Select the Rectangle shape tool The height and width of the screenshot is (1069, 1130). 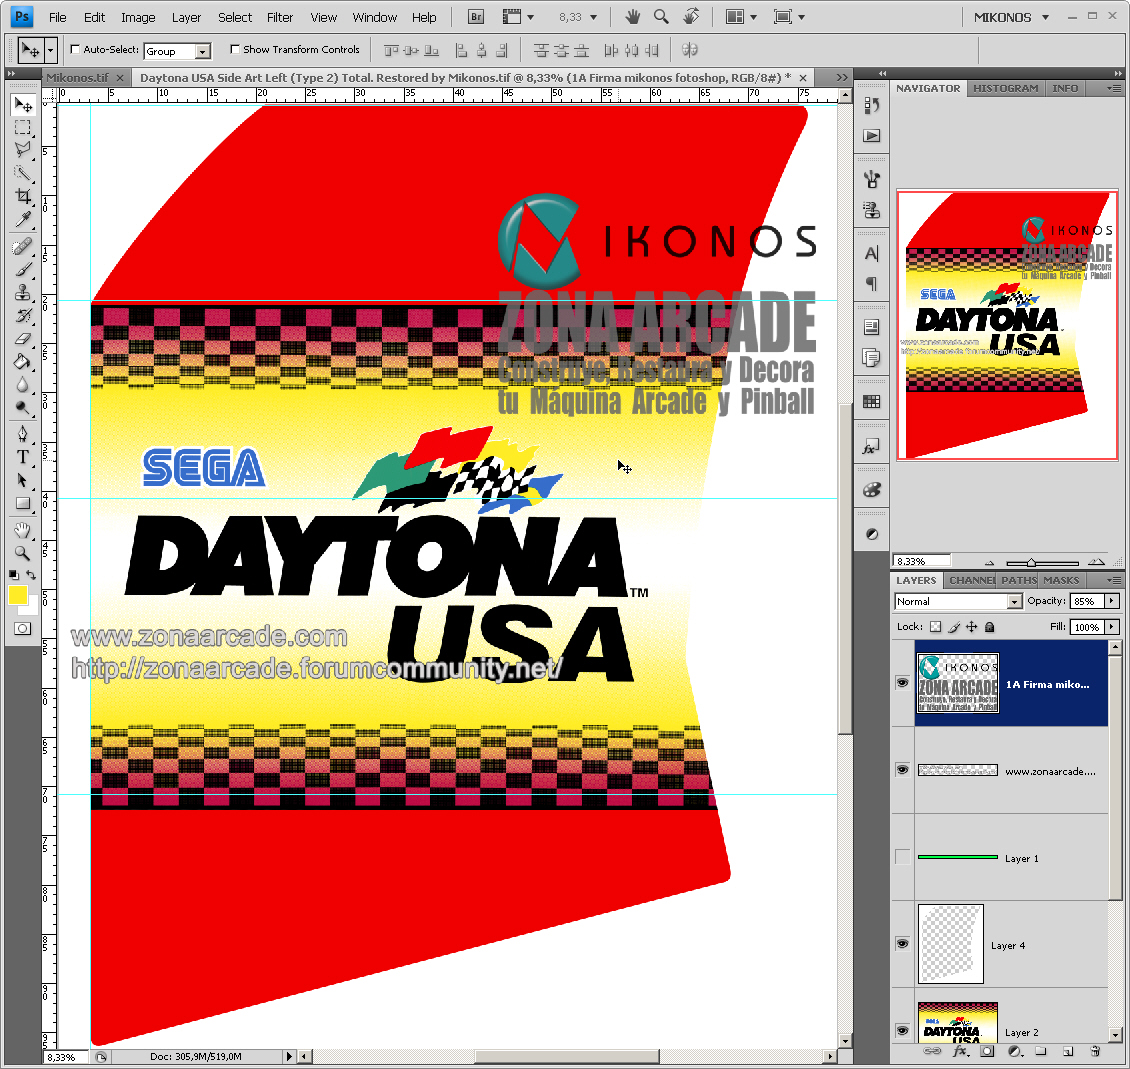pos(23,503)
